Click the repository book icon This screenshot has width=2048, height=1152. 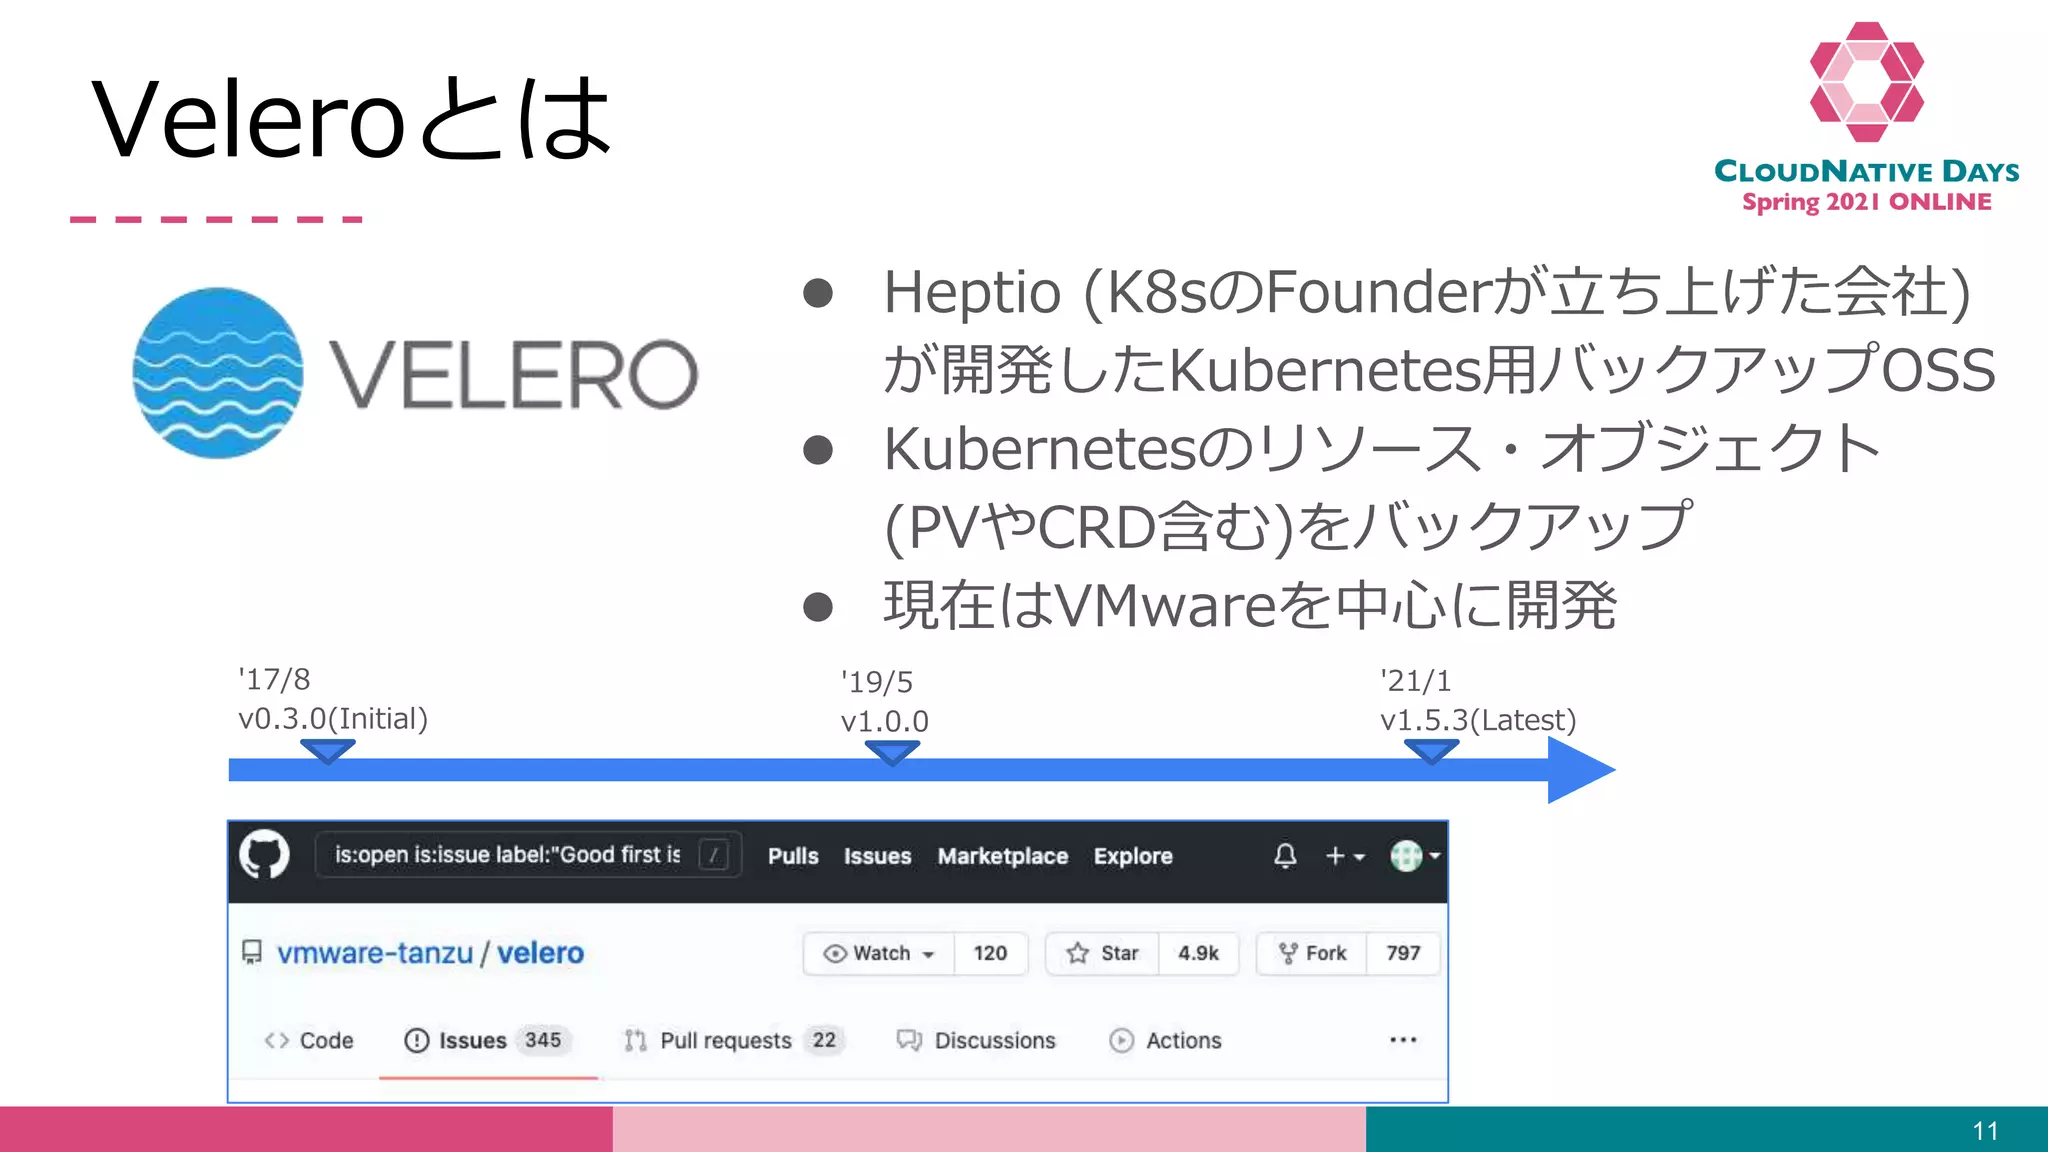coord(252,952)
